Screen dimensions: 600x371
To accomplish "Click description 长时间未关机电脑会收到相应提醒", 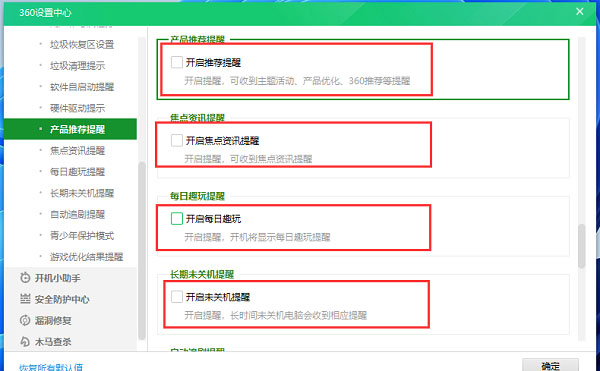I will point(276,316).
